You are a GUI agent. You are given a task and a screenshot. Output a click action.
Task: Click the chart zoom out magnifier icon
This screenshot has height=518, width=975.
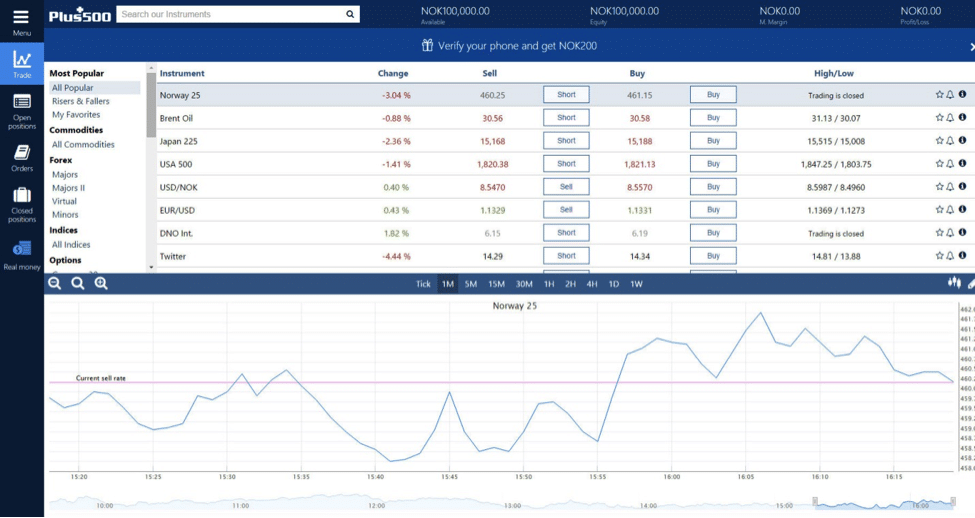pyautogui.click(x=55, y=284)
